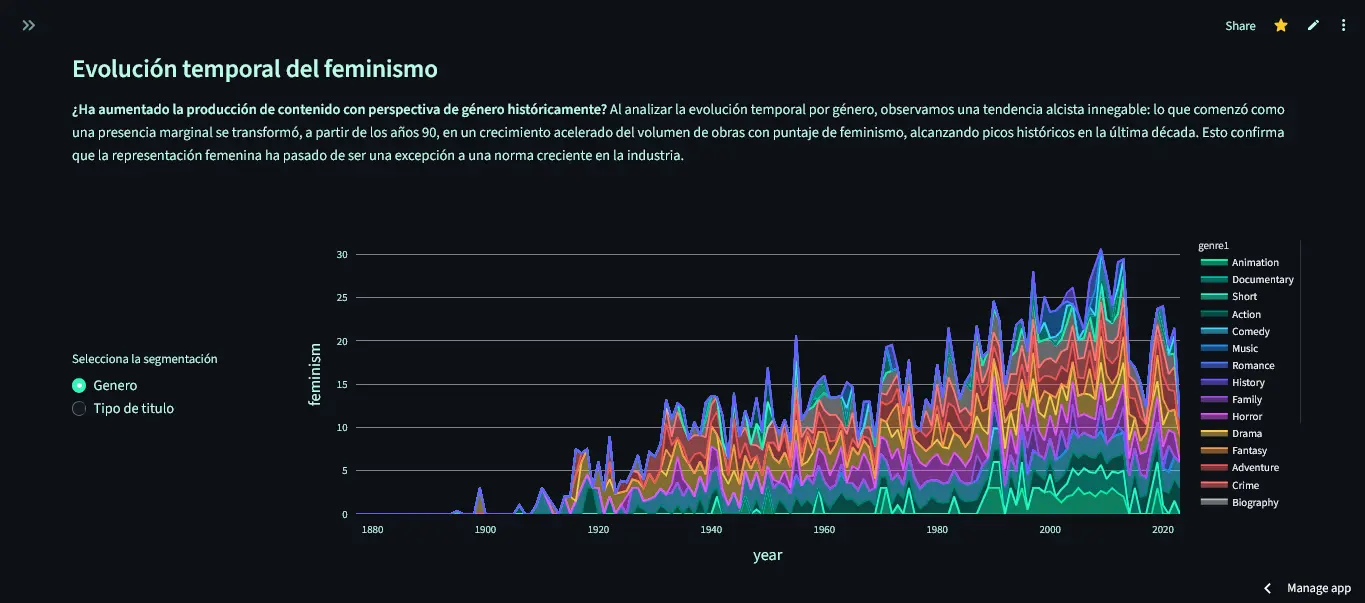Click the Share button
This screenshot has height=603, width=1365.
[x=1240, y=26]
